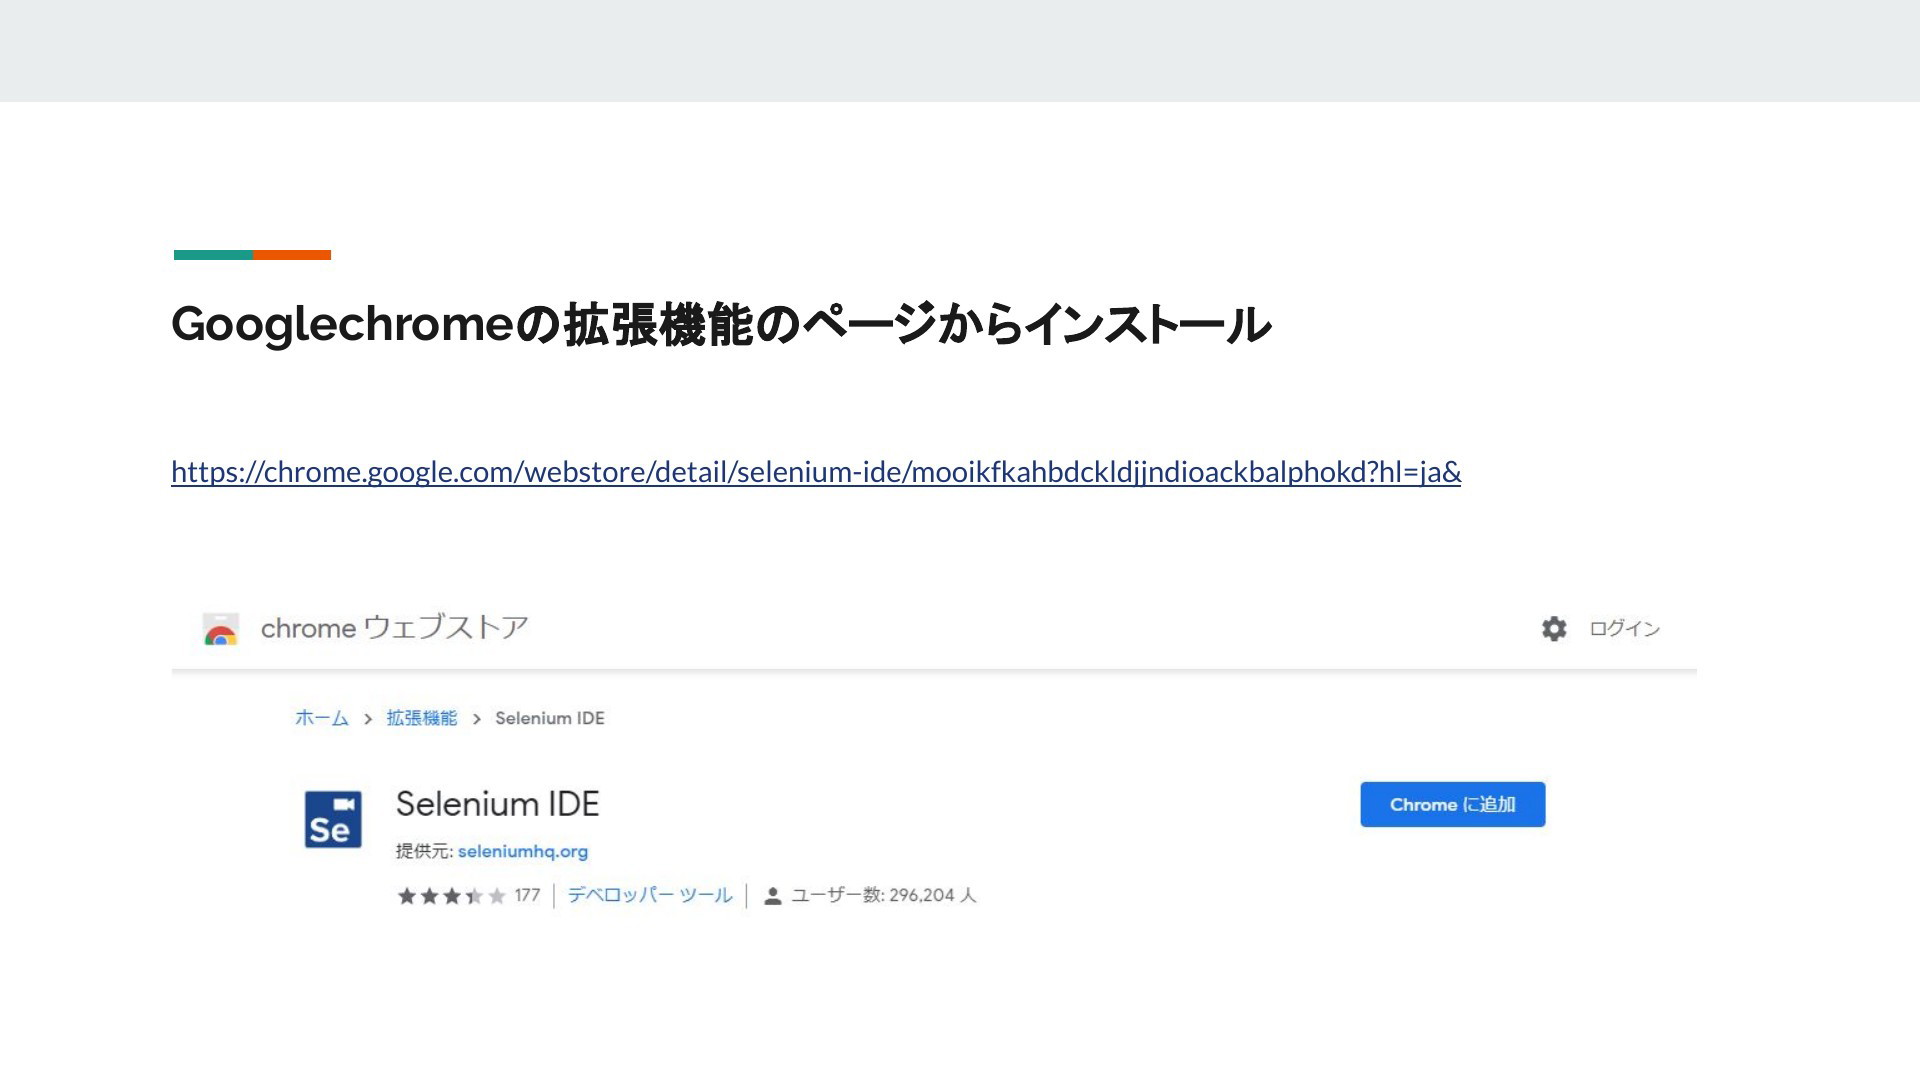
Task: Click the user count person icon
Action: [772, 896]
